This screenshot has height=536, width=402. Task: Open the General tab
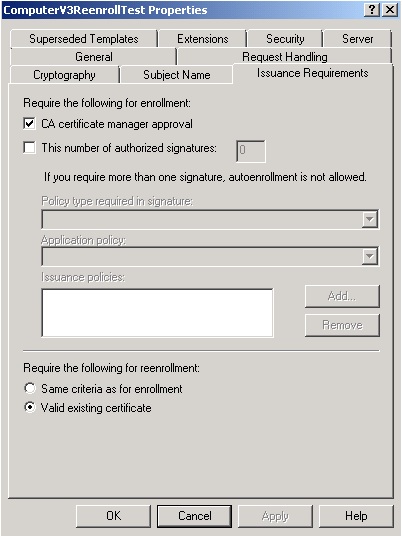coord(94,57)
